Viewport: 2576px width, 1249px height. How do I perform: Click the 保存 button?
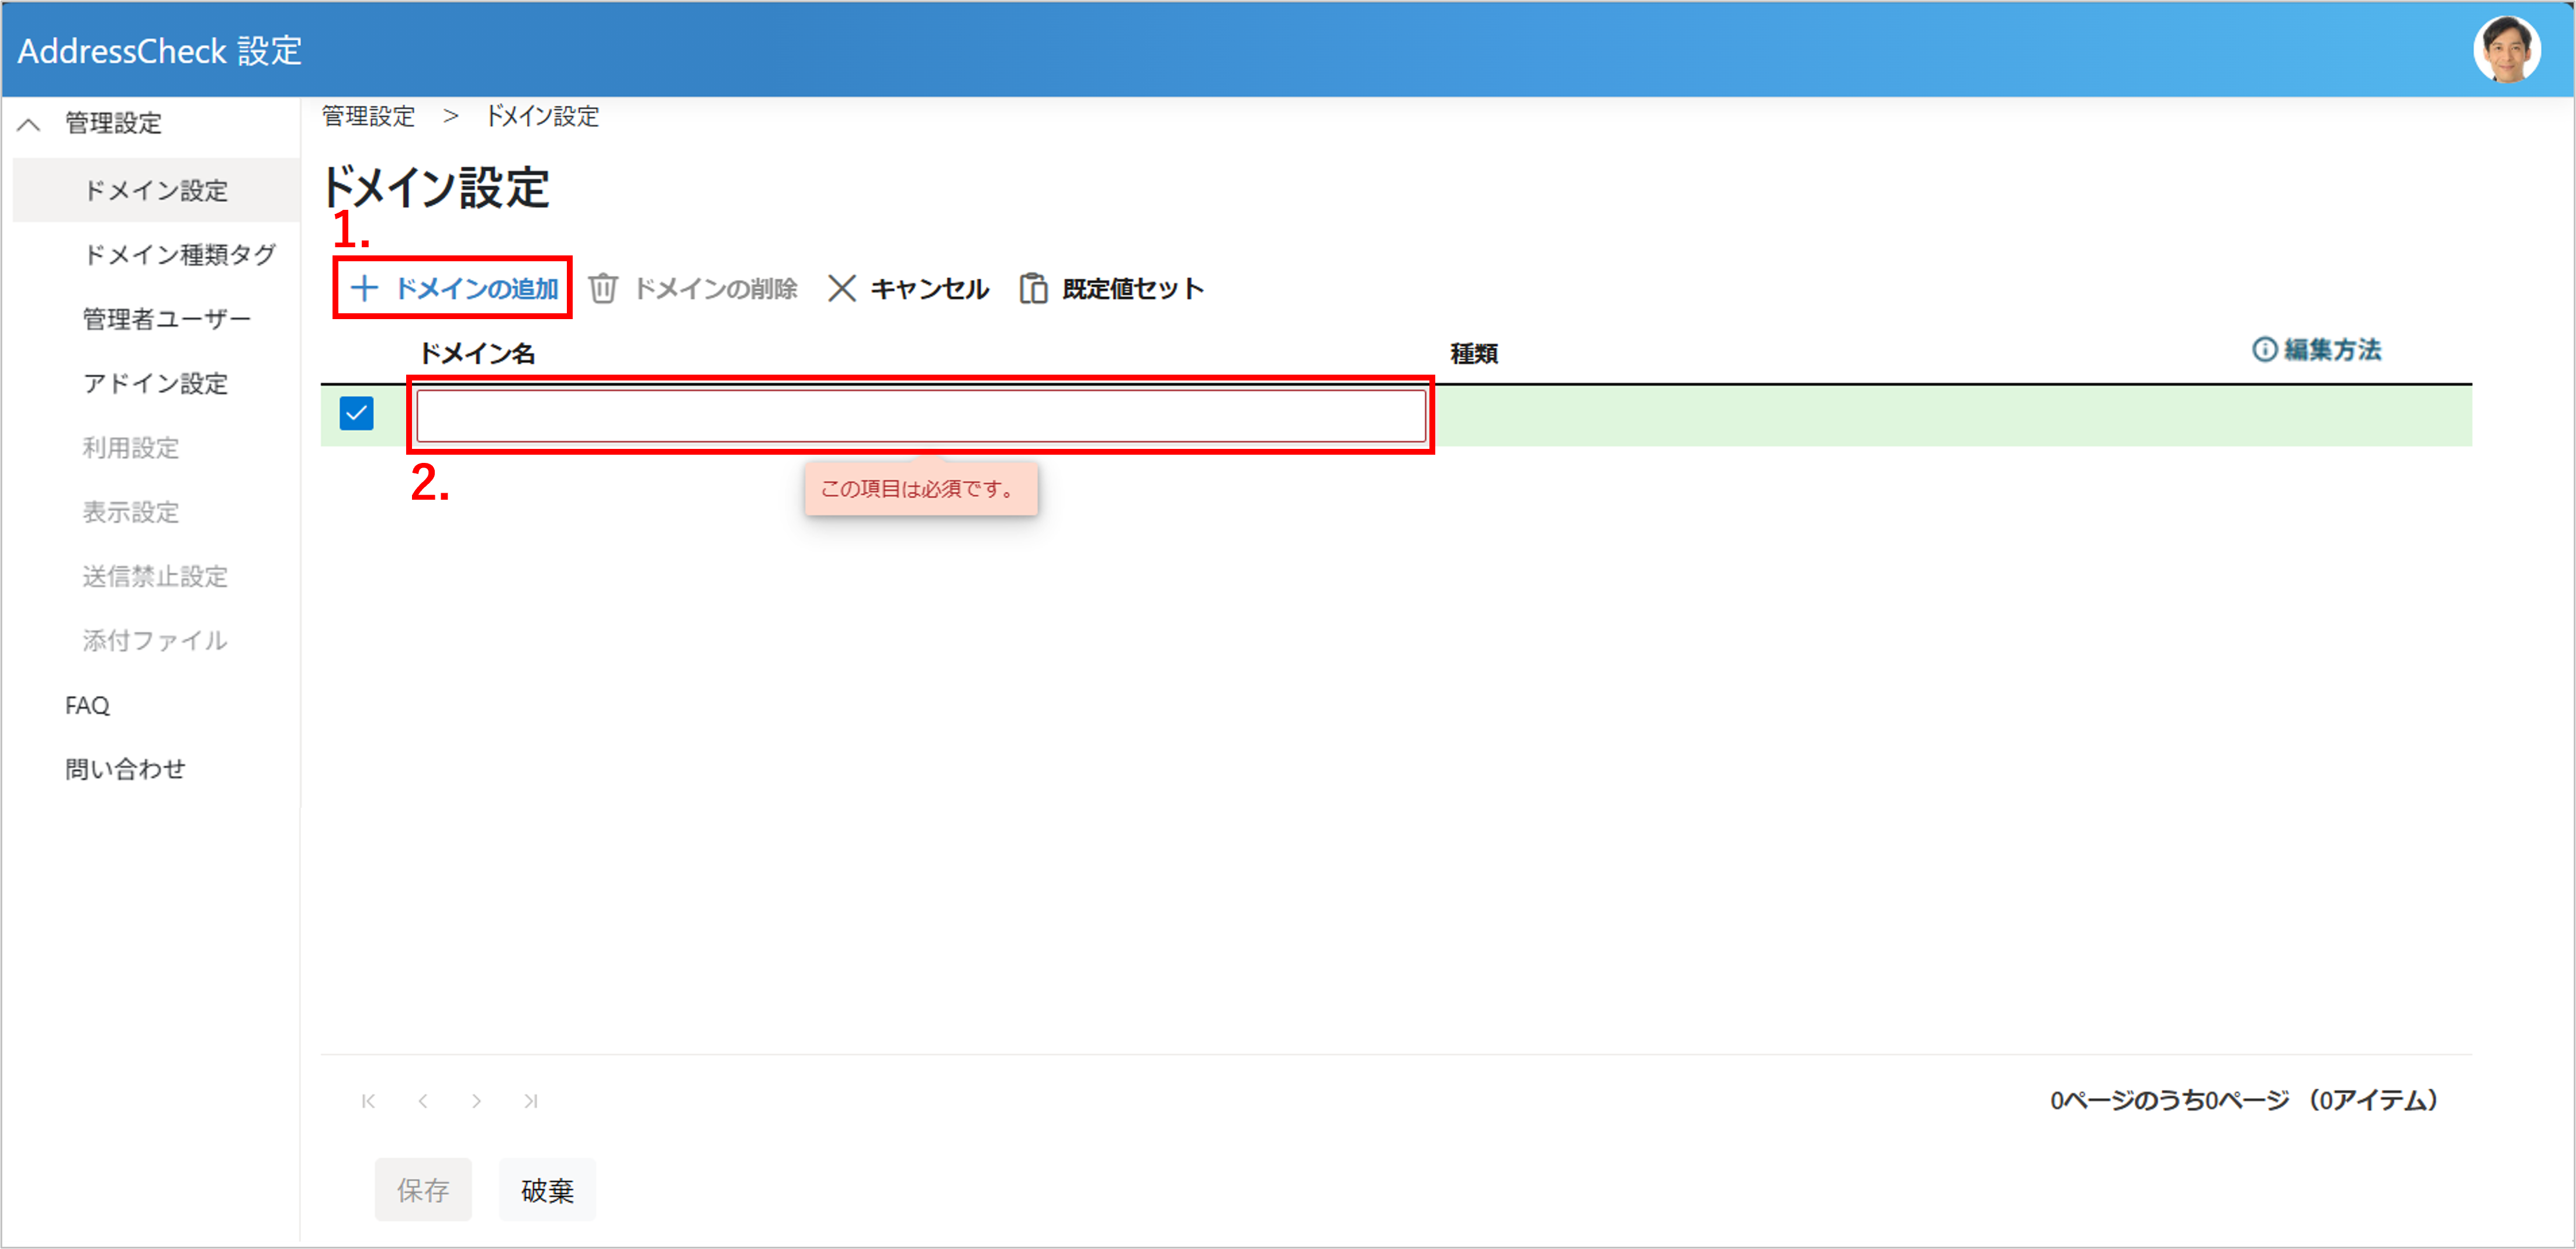[423, 1190]
